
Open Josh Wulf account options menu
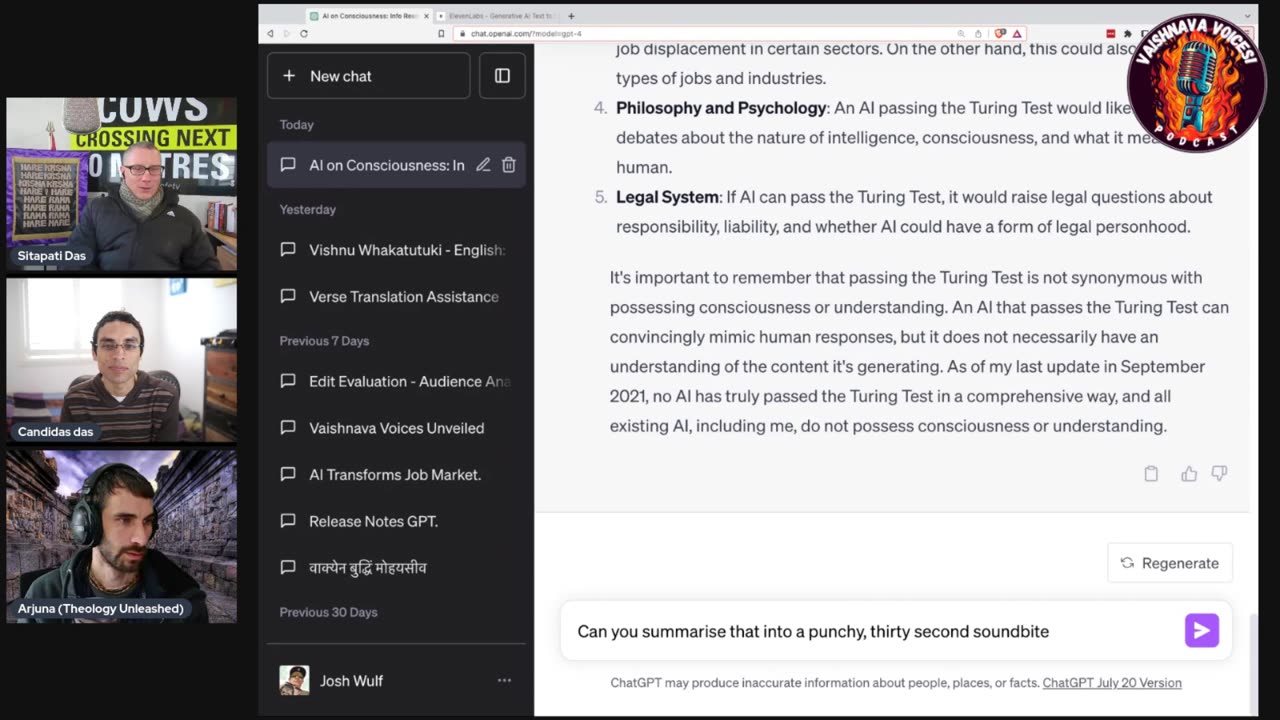coord(504,681)
